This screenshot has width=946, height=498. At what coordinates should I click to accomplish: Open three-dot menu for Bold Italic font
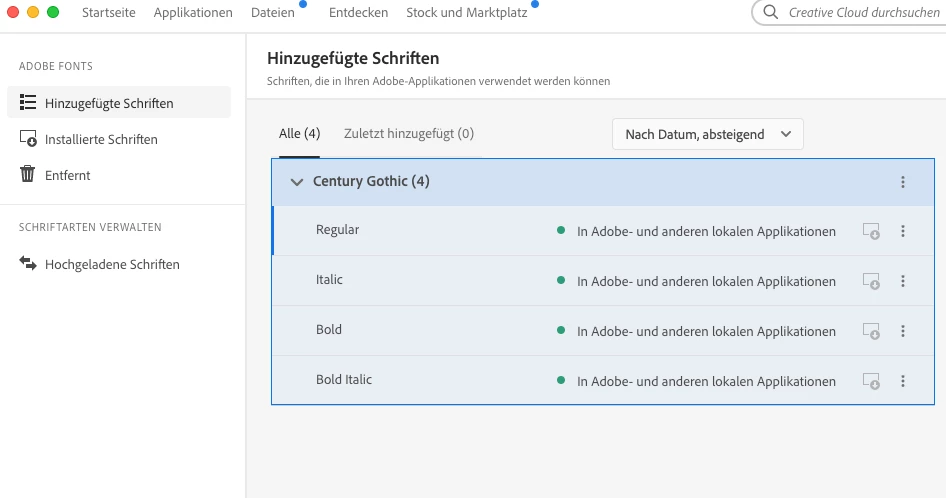pyautogui.click(x=903, y=381)
